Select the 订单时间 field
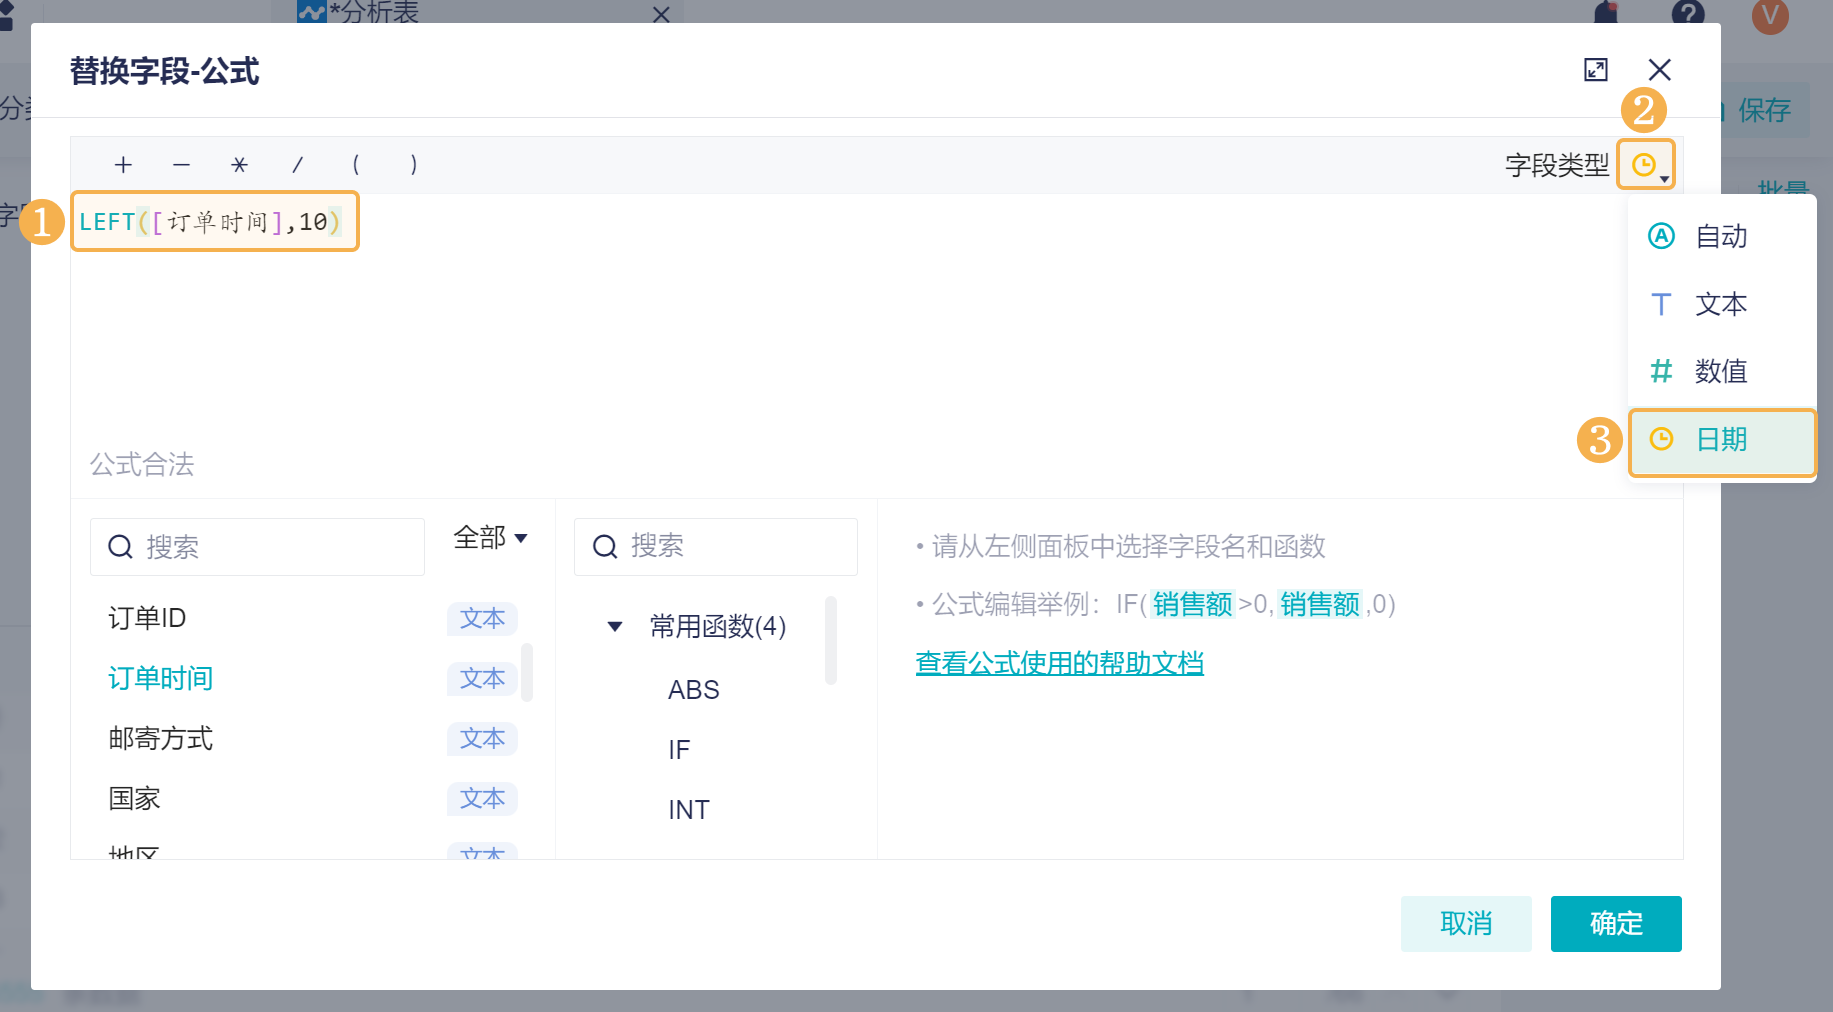The image size is (1833, 1012). pos(161,679)
